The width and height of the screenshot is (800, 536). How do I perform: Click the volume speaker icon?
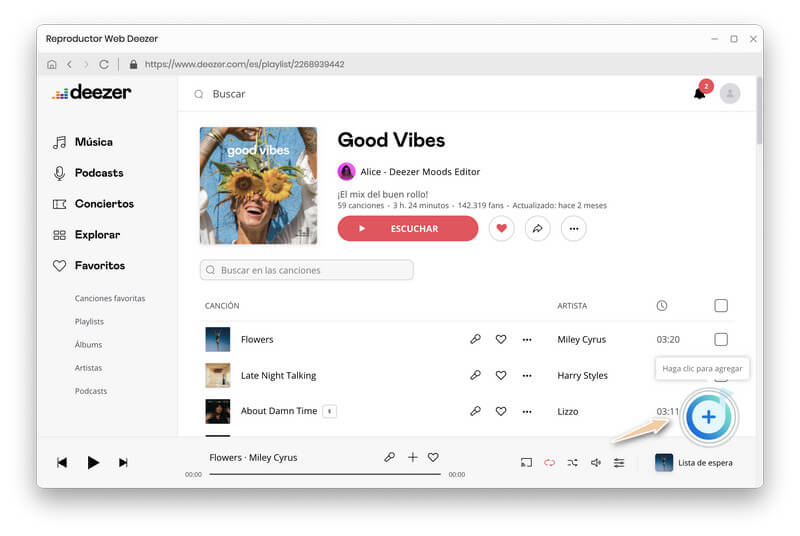(x=595, y=463)
